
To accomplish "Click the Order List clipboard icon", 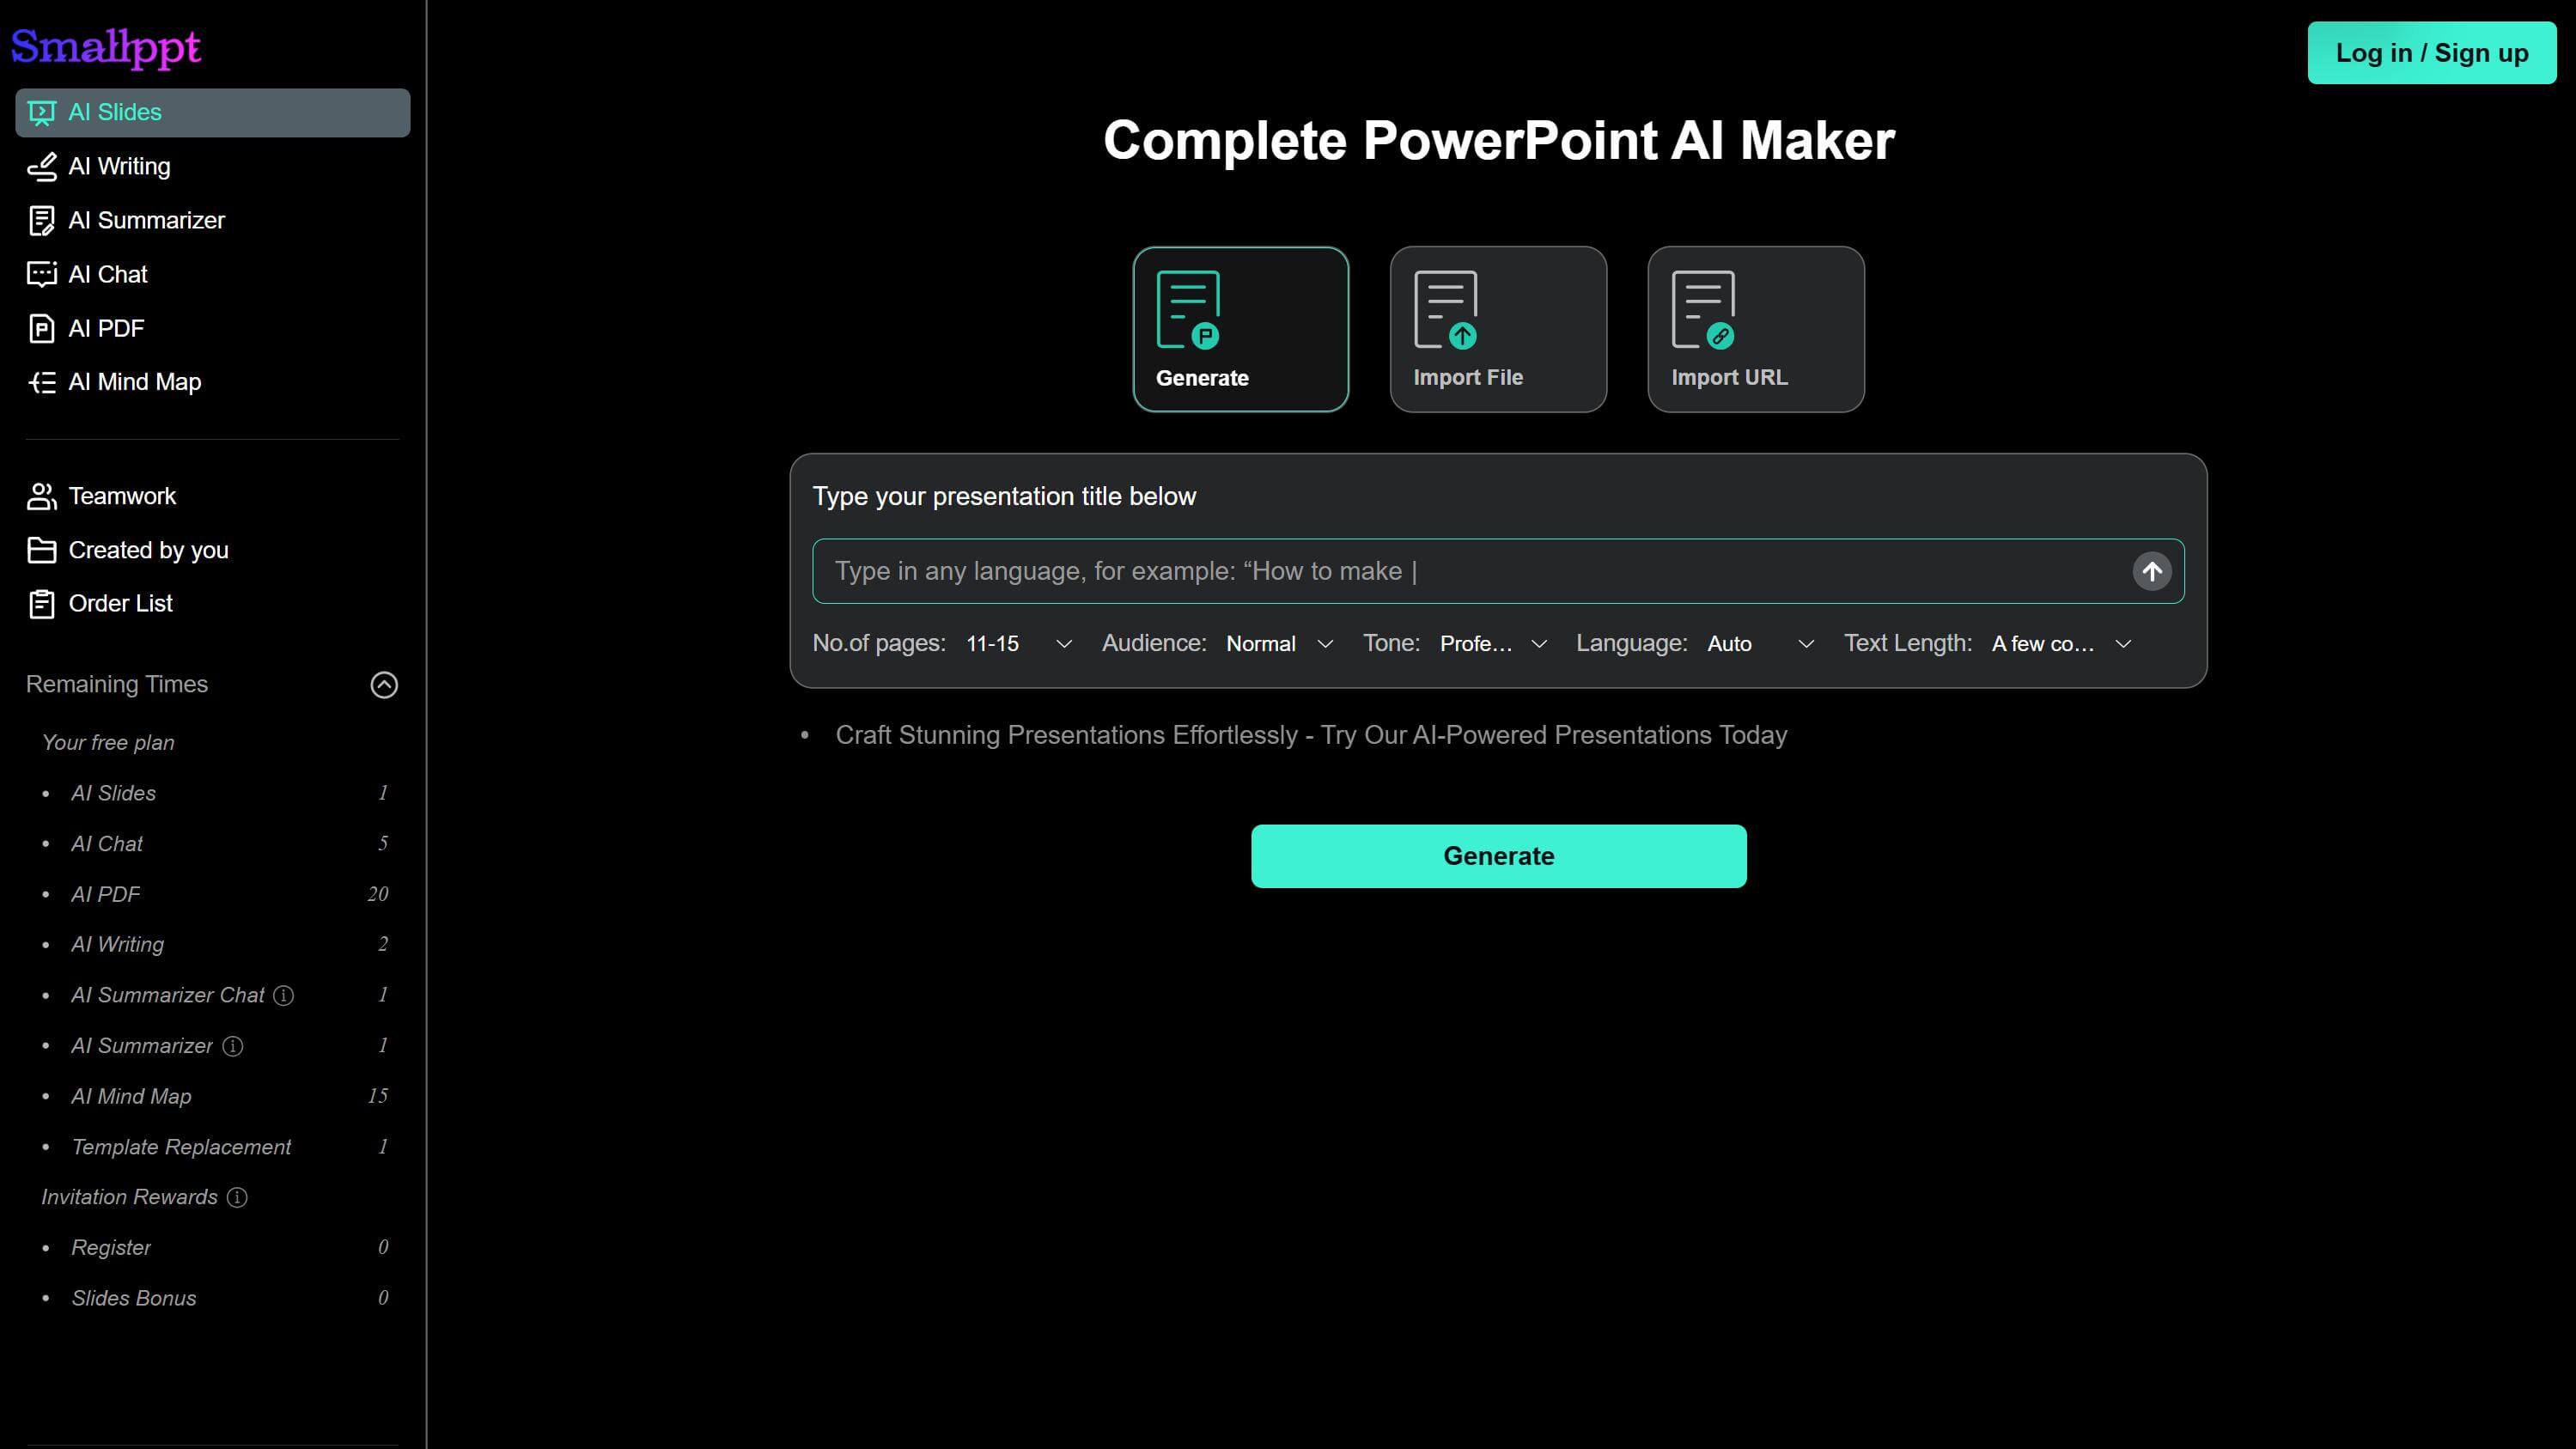I will click(x=42, y=604).
